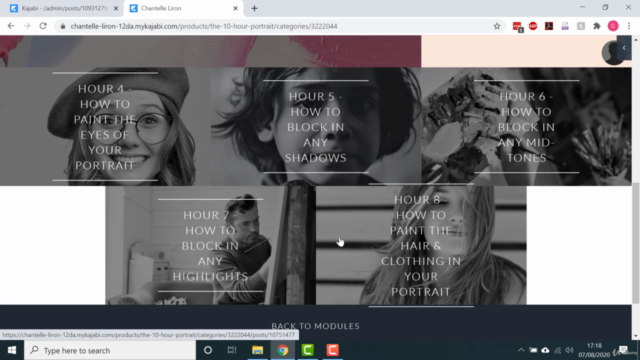Open Hour 6 How to Block in Mid-Tones
This screenshot has width=640, height=360.
(x=526, y=127)
